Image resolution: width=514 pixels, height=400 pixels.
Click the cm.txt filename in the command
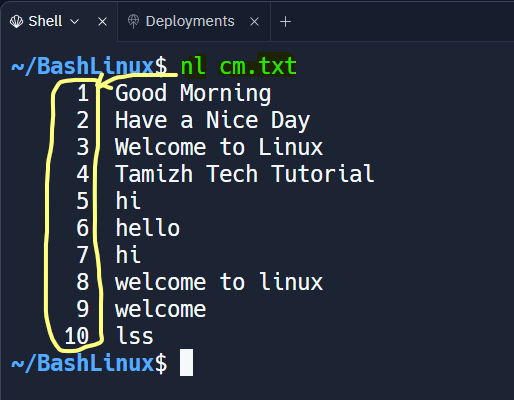[x=258, y=66]
